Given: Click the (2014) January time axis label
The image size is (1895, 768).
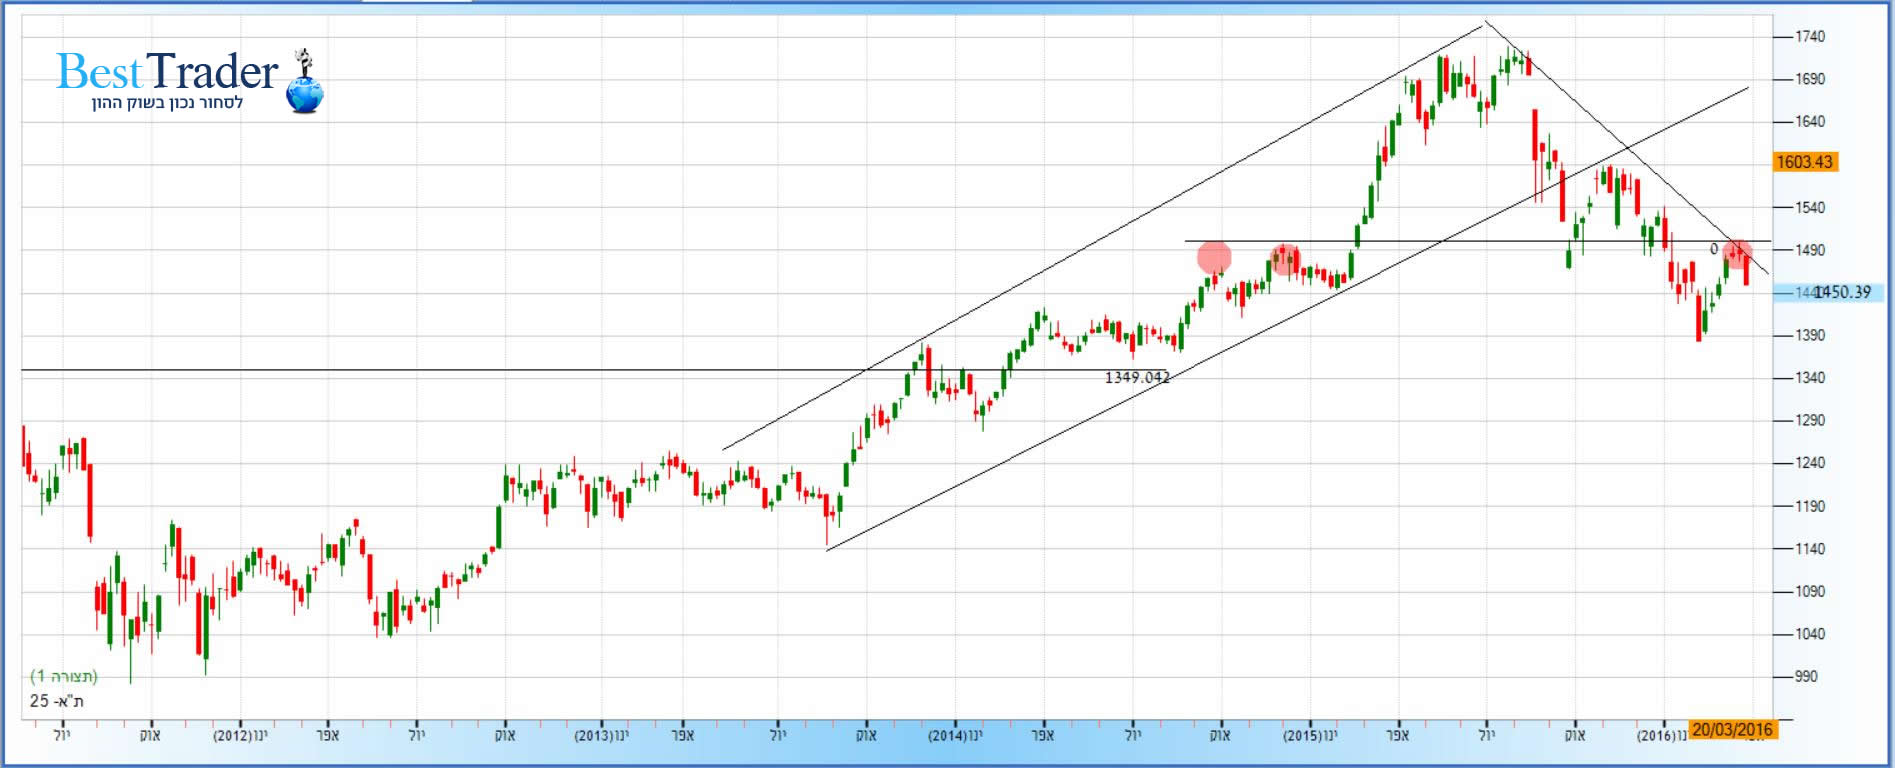Looking at the screenshot, I should pos(955,736).
